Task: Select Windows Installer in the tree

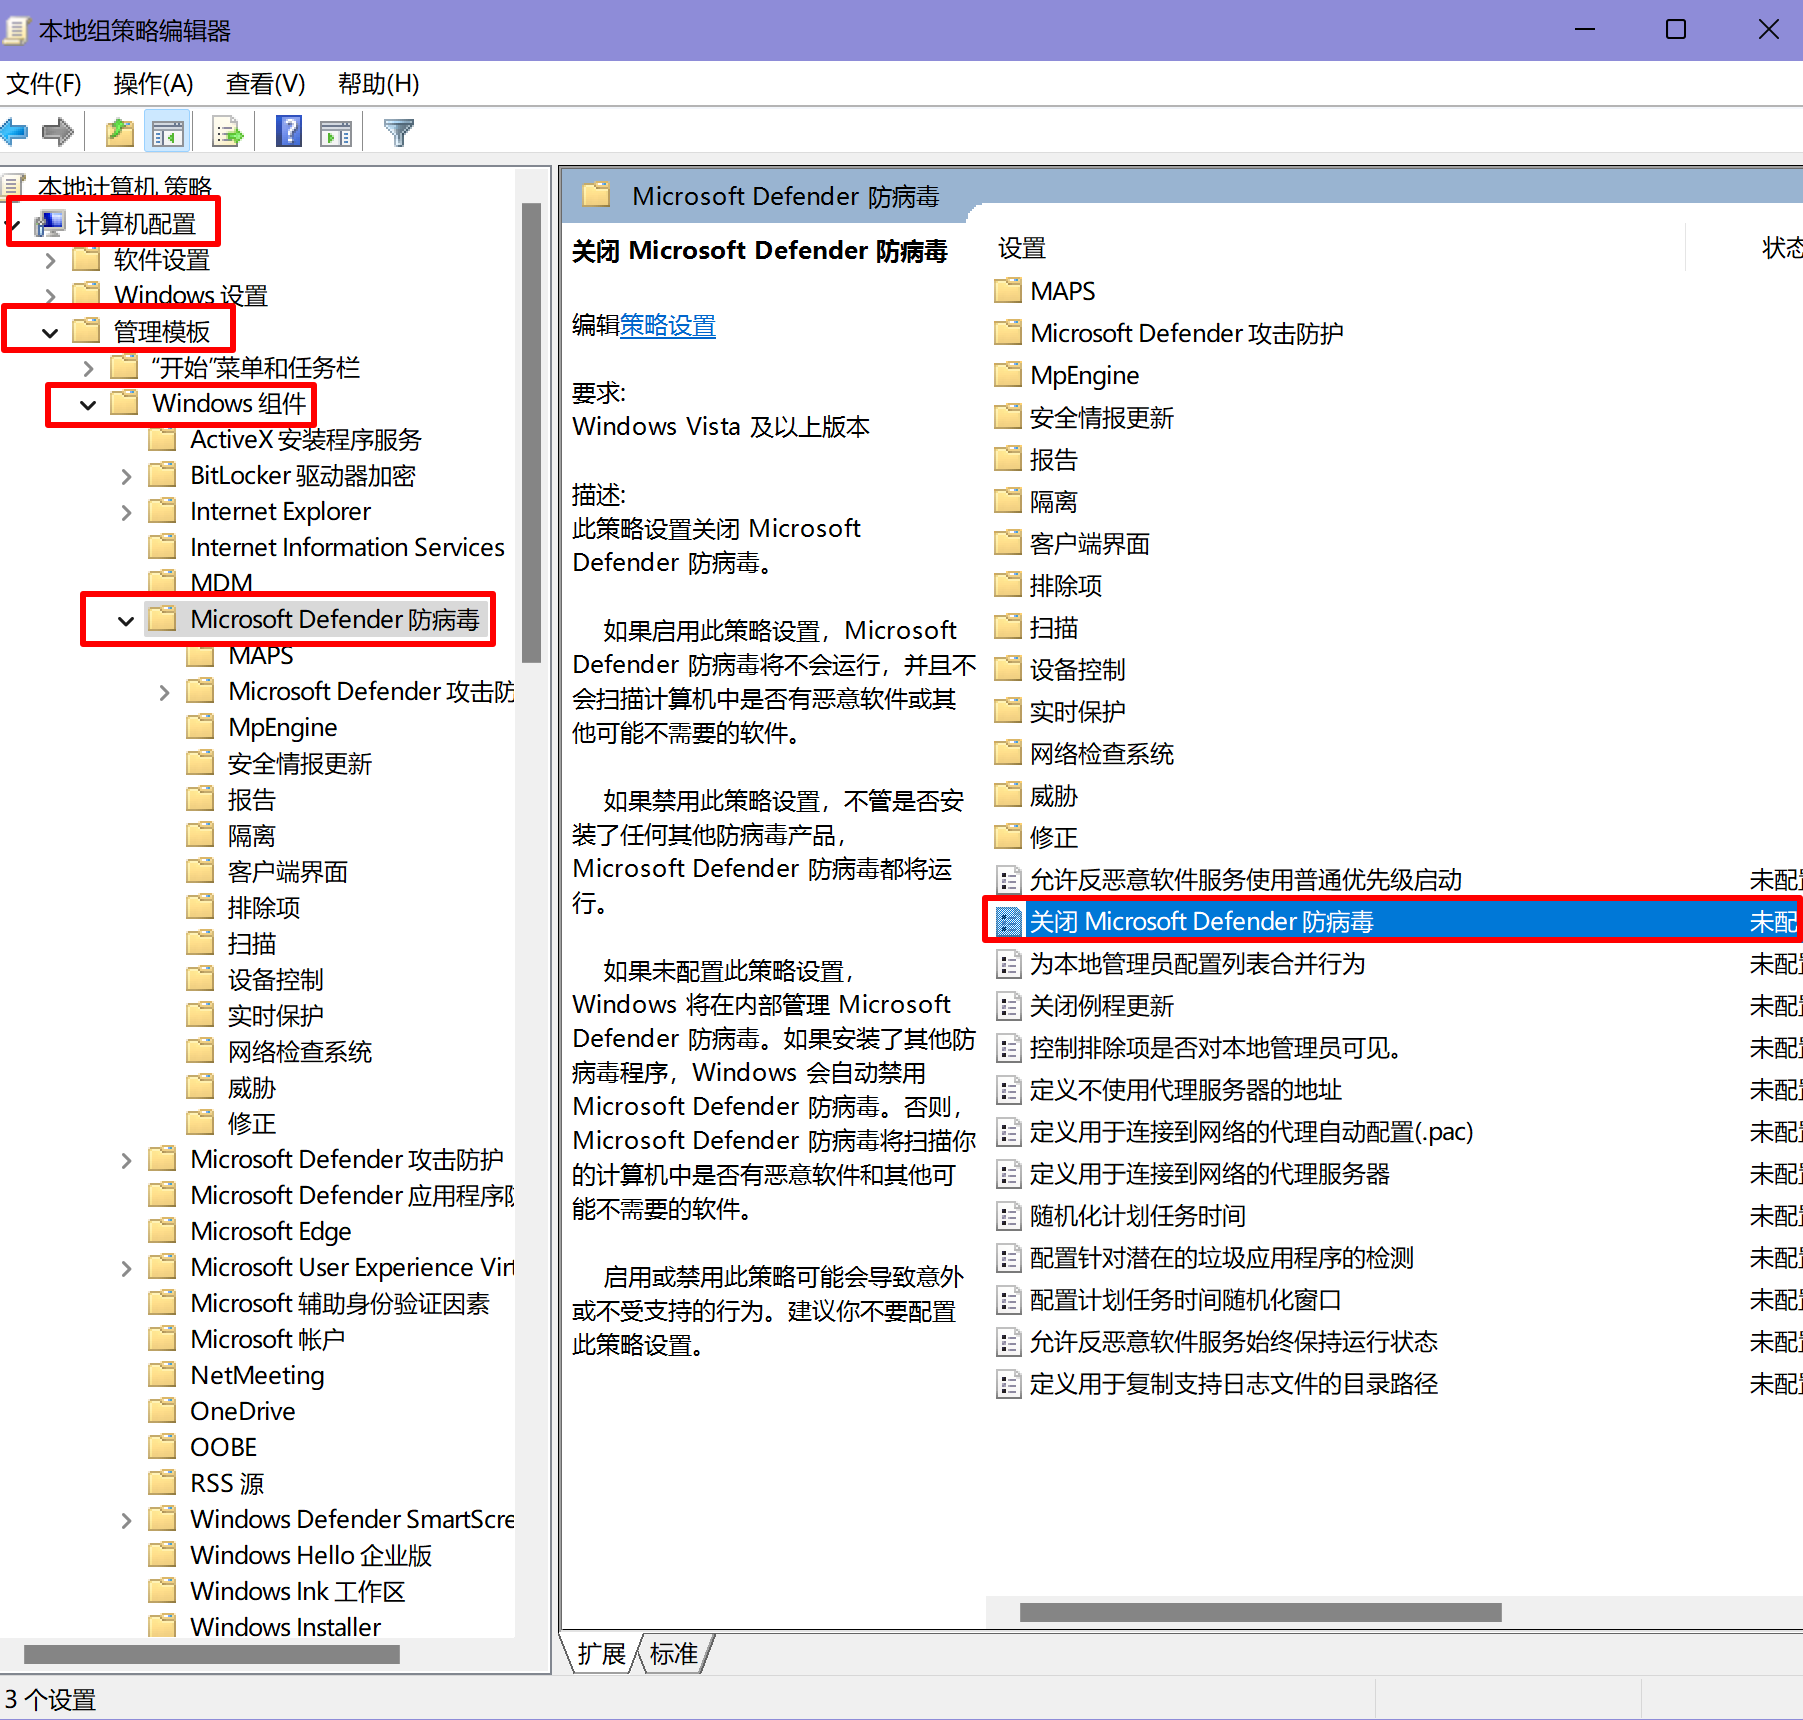Action: point(285,1627)
